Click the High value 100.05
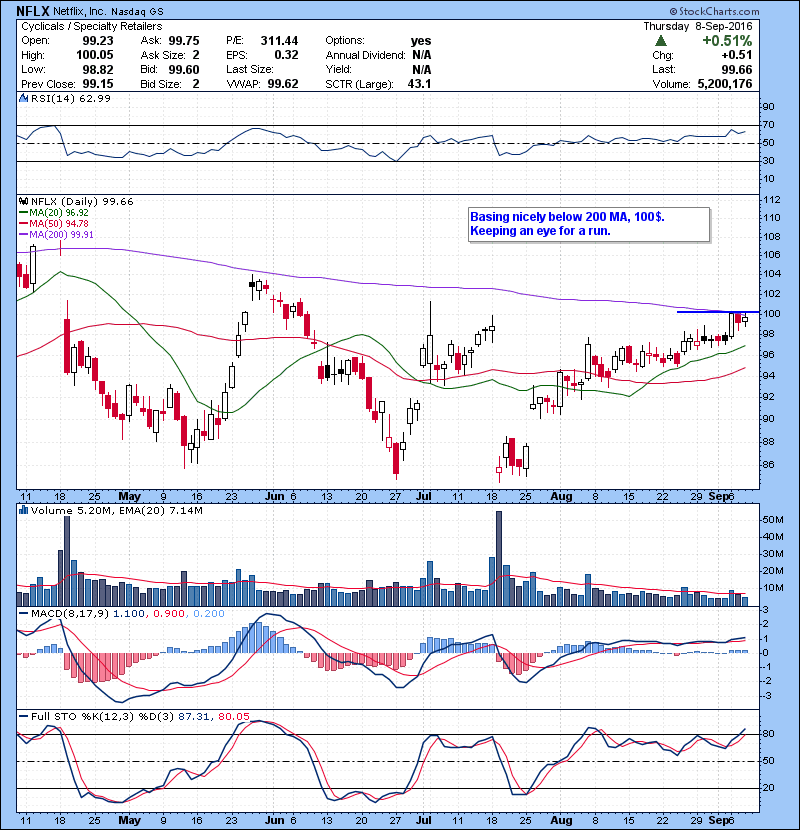The width and height of the screenshot is (800, 830). coord(94,55)
